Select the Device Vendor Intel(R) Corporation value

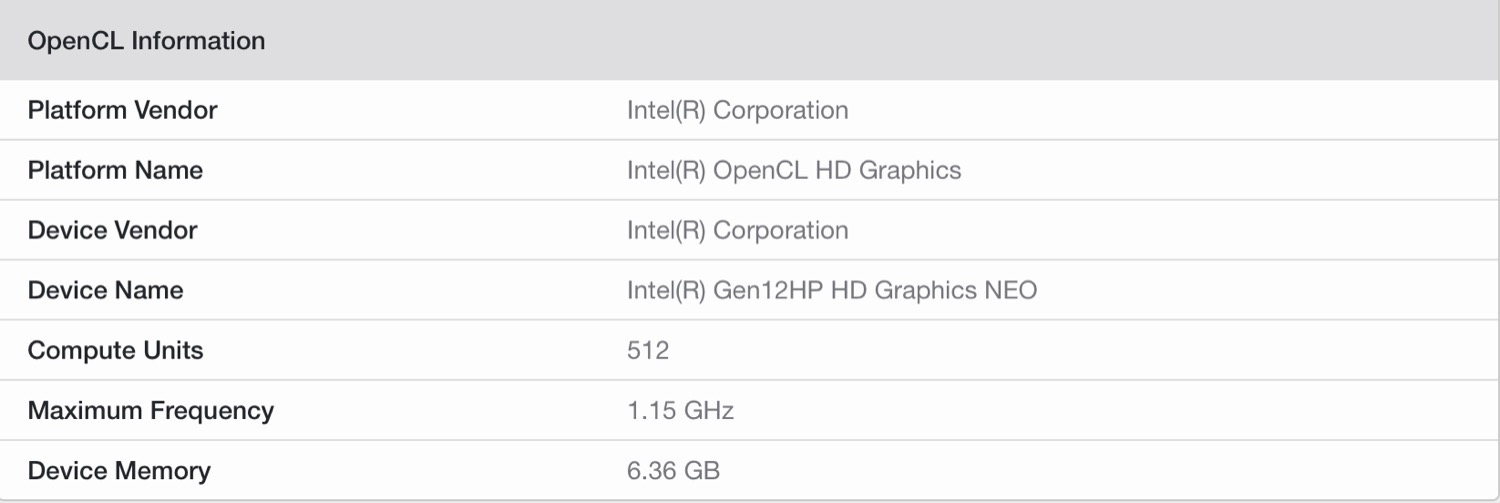[737, 230]
